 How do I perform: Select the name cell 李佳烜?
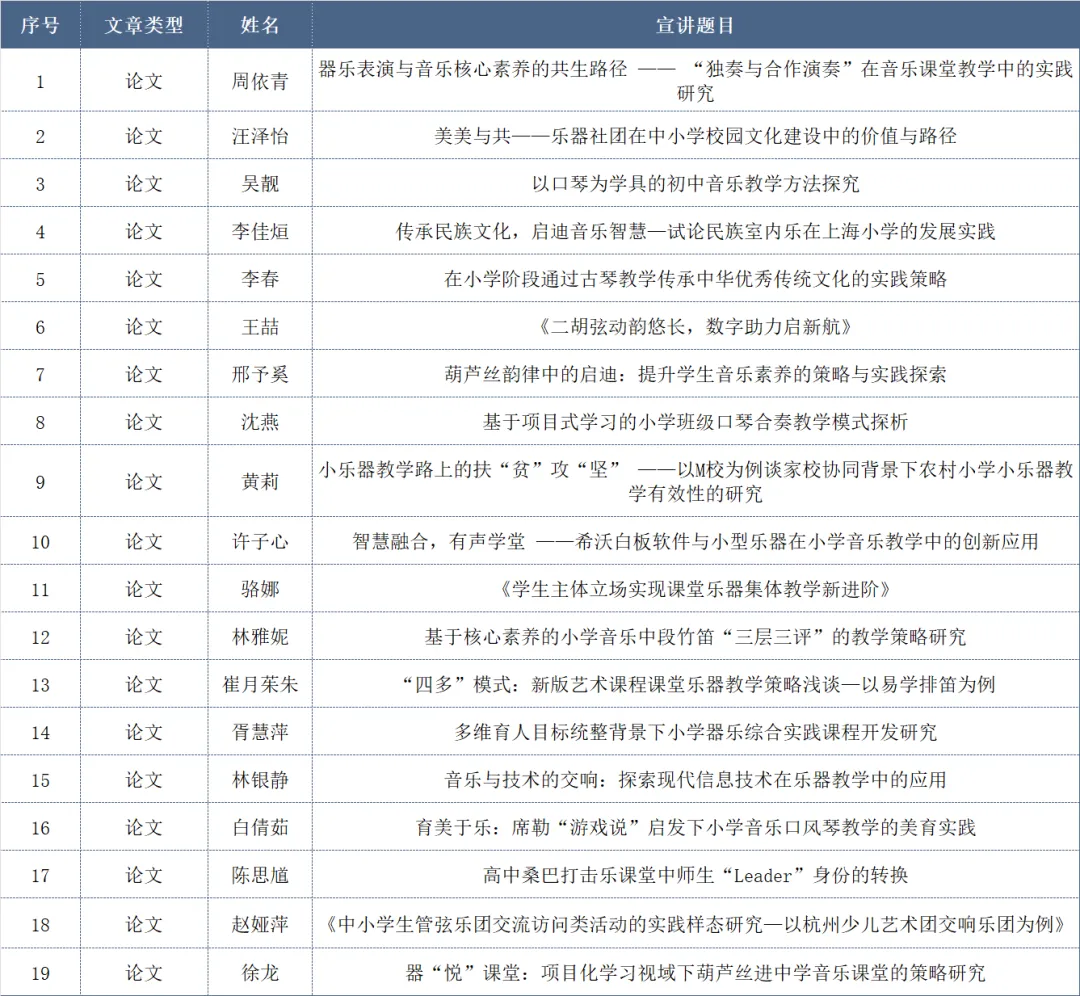(260, 231)
